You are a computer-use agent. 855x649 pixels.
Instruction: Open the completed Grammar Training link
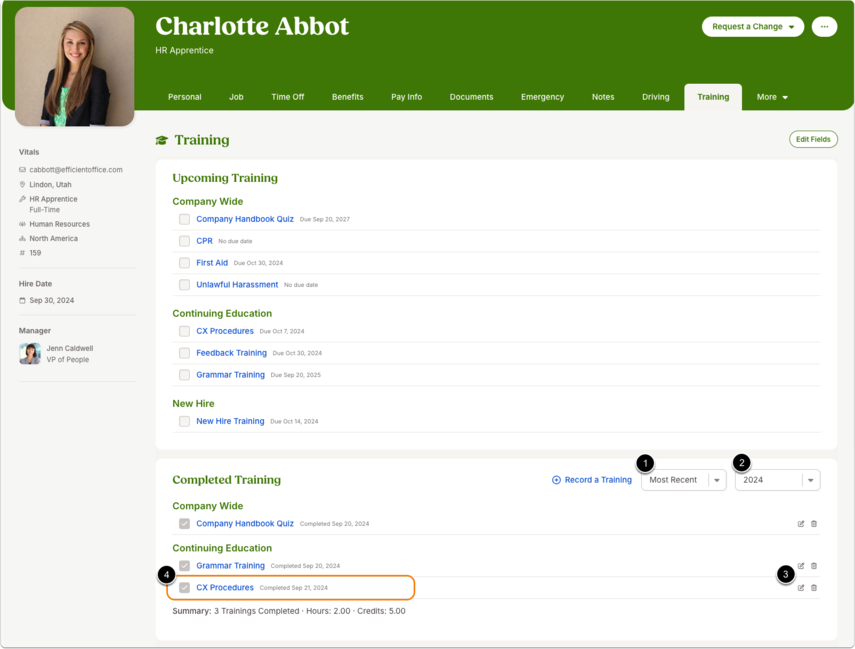pyautogui.click(x=230, y=566)
